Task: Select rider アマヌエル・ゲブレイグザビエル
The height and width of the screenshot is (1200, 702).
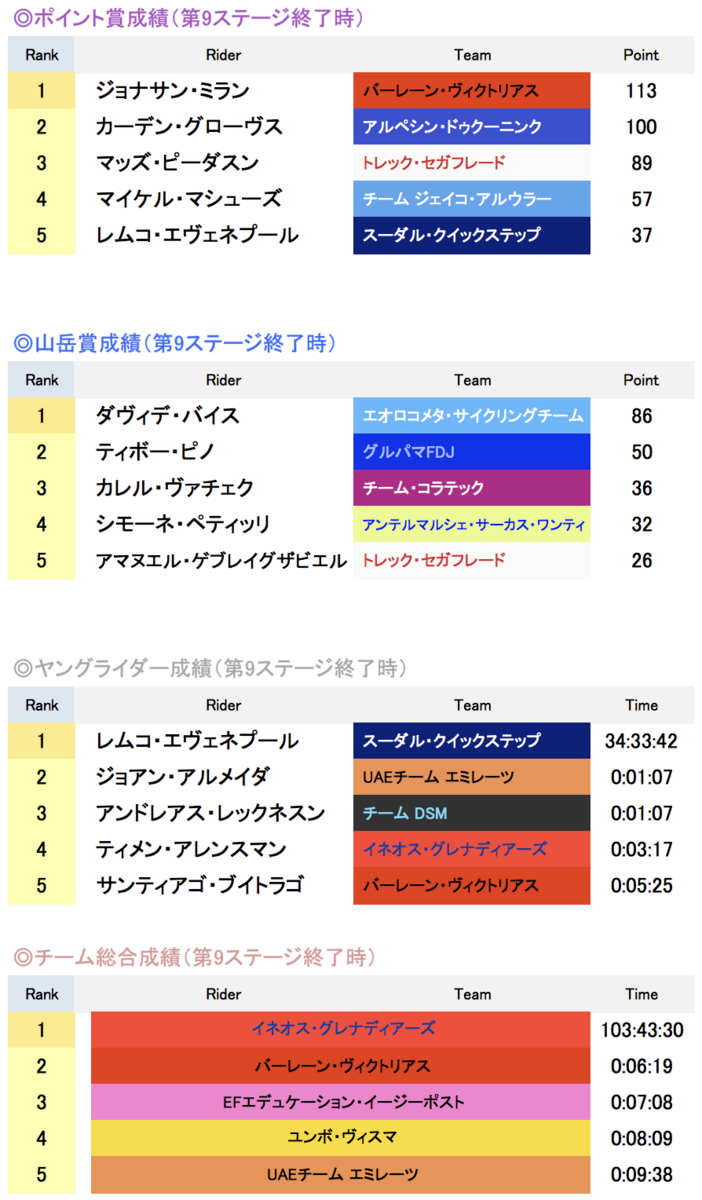Action: (221, 560)
